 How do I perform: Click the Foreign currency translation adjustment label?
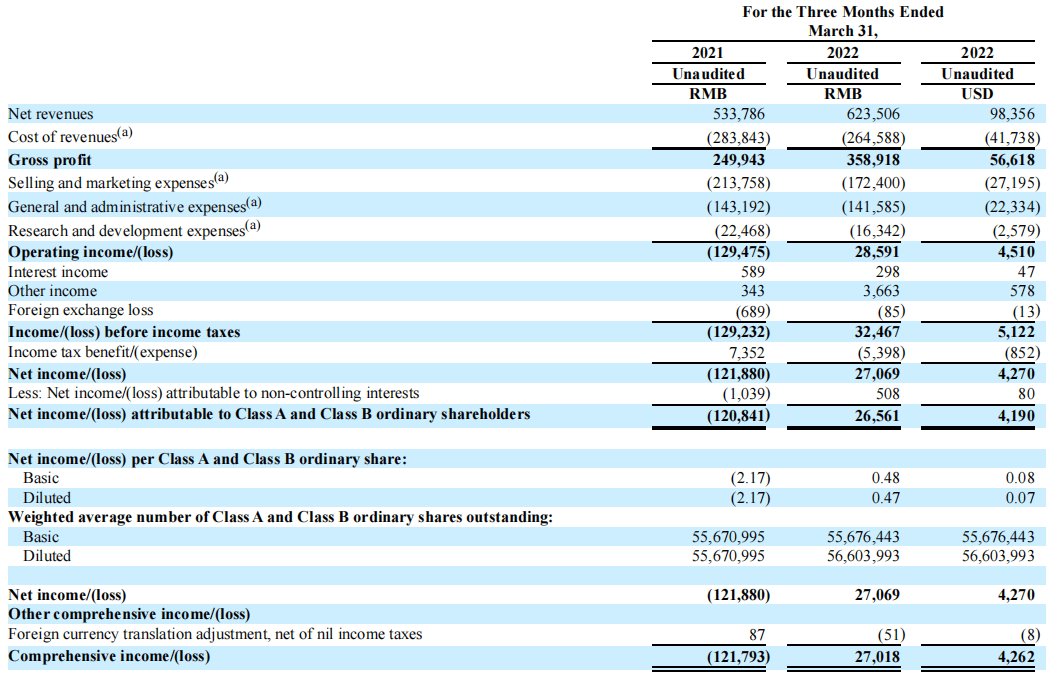click(x=215, y=634)
